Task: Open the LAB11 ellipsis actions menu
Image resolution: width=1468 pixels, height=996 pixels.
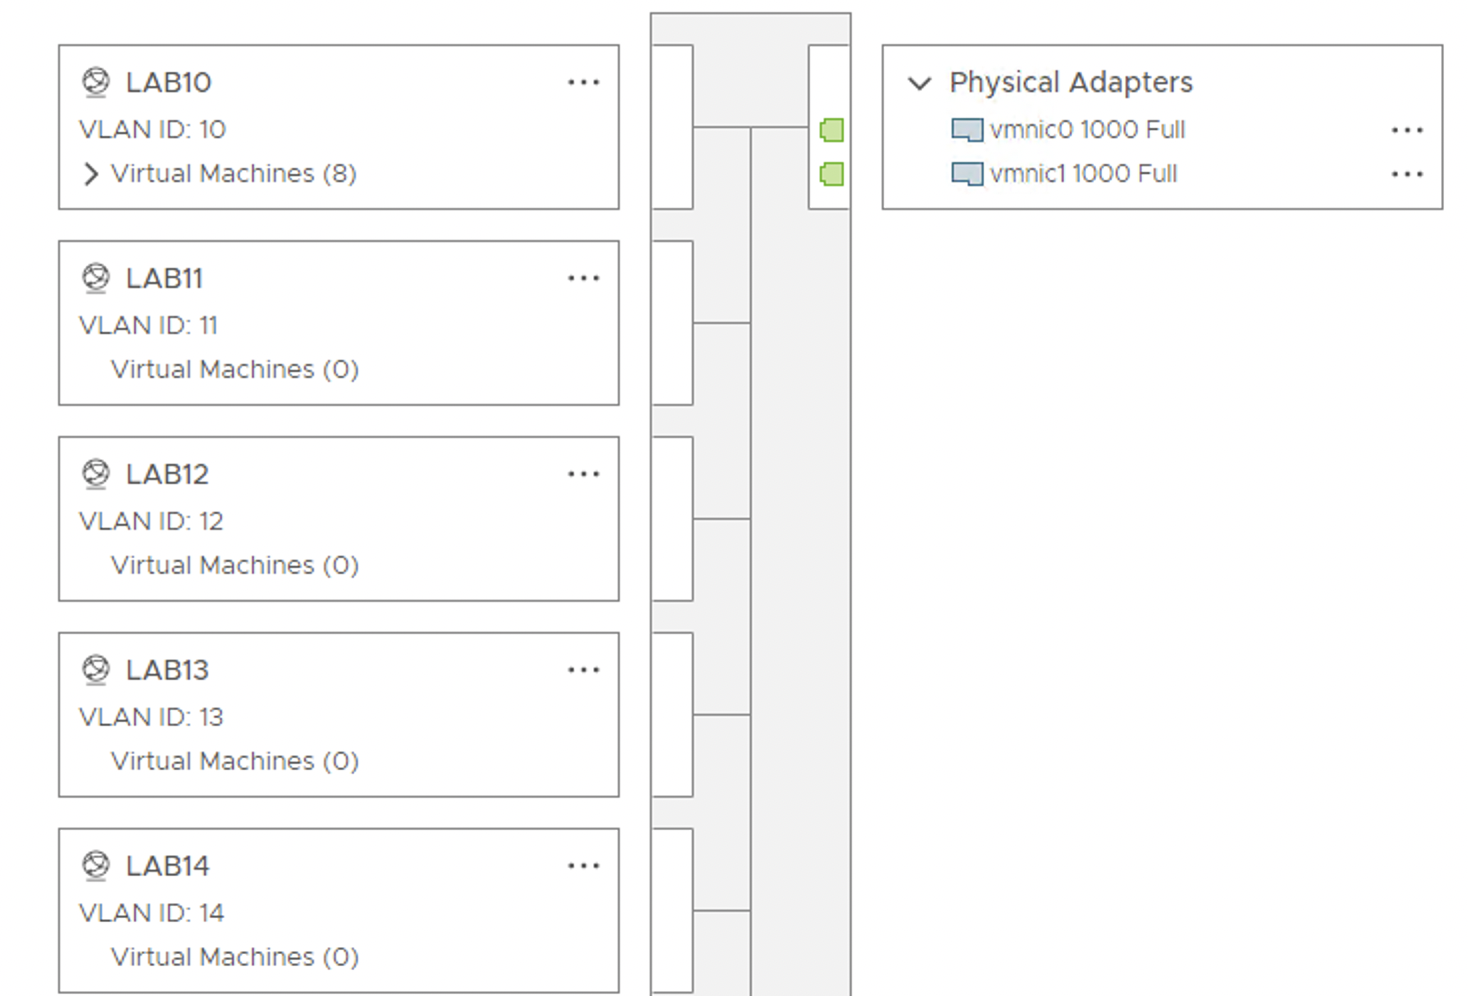Action: [x=583, y=278]
